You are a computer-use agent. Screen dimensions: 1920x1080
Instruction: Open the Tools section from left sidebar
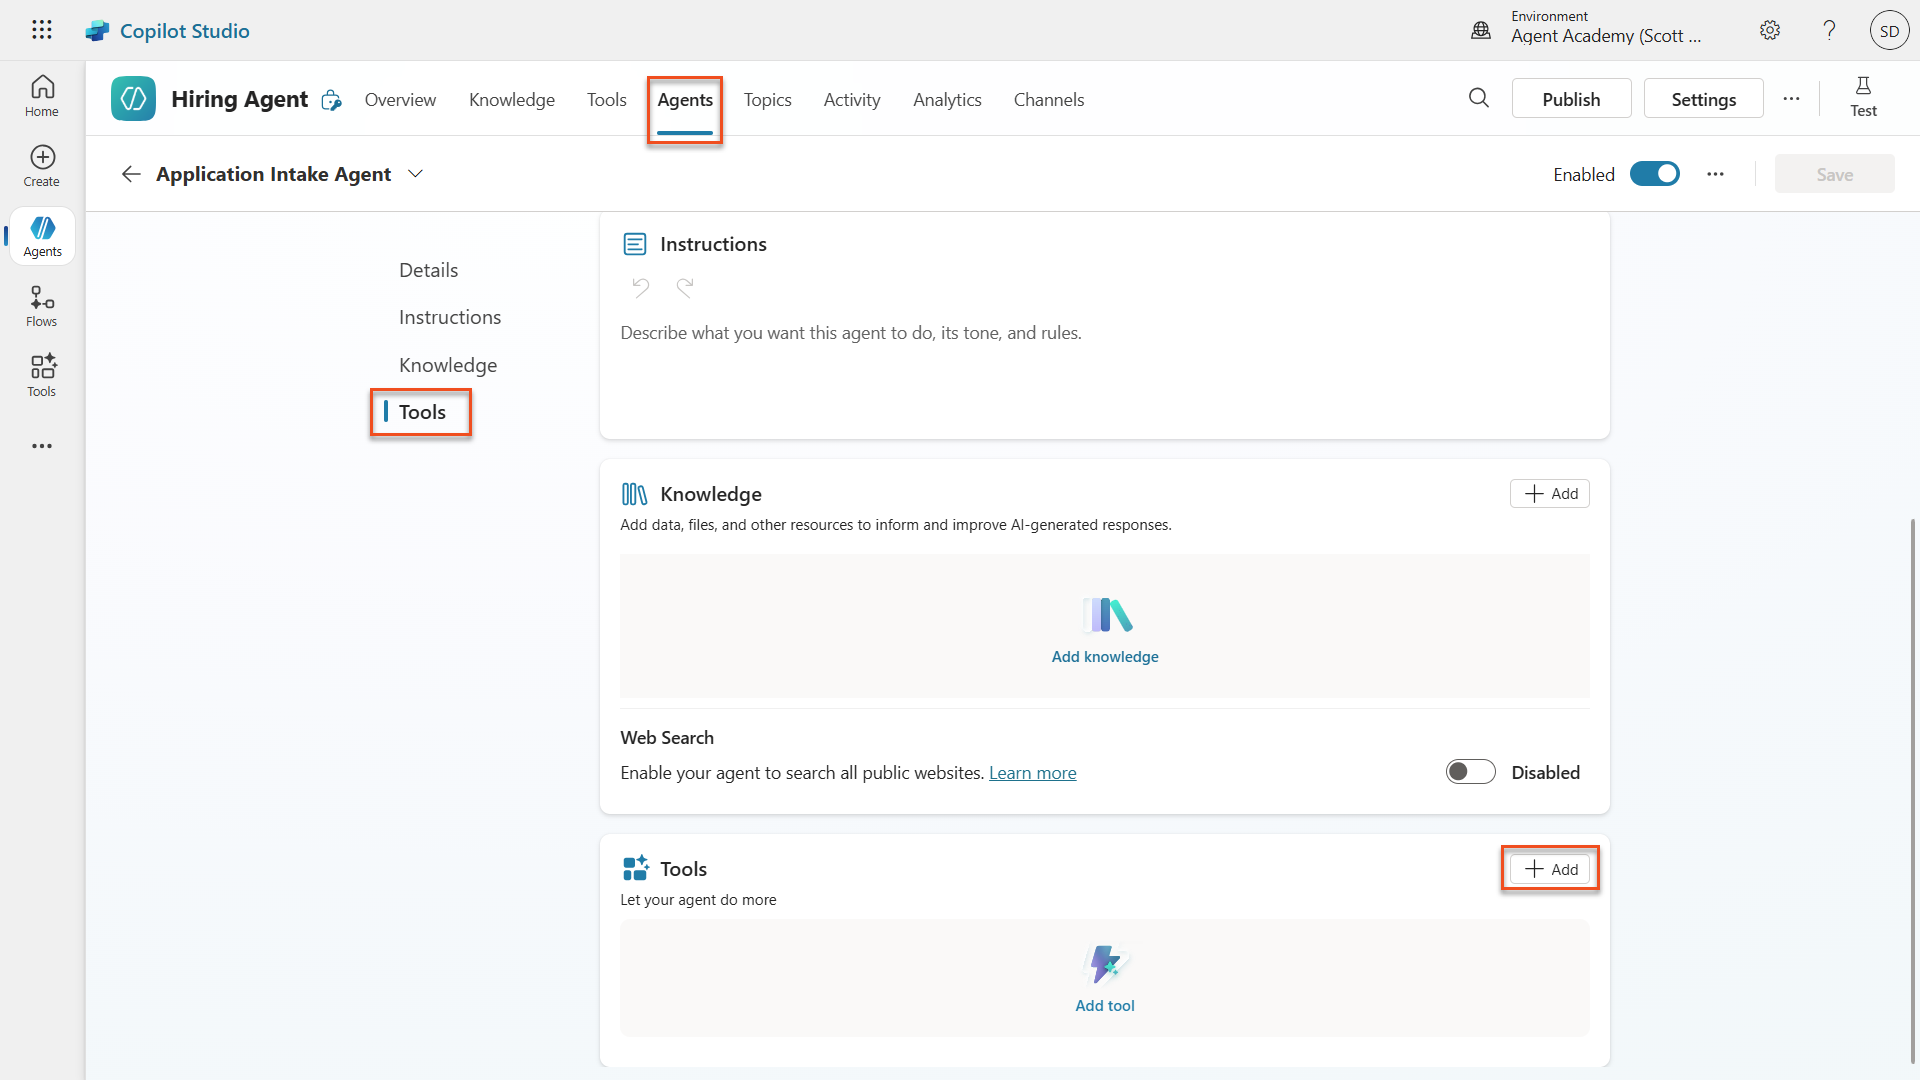pos(41,375)
